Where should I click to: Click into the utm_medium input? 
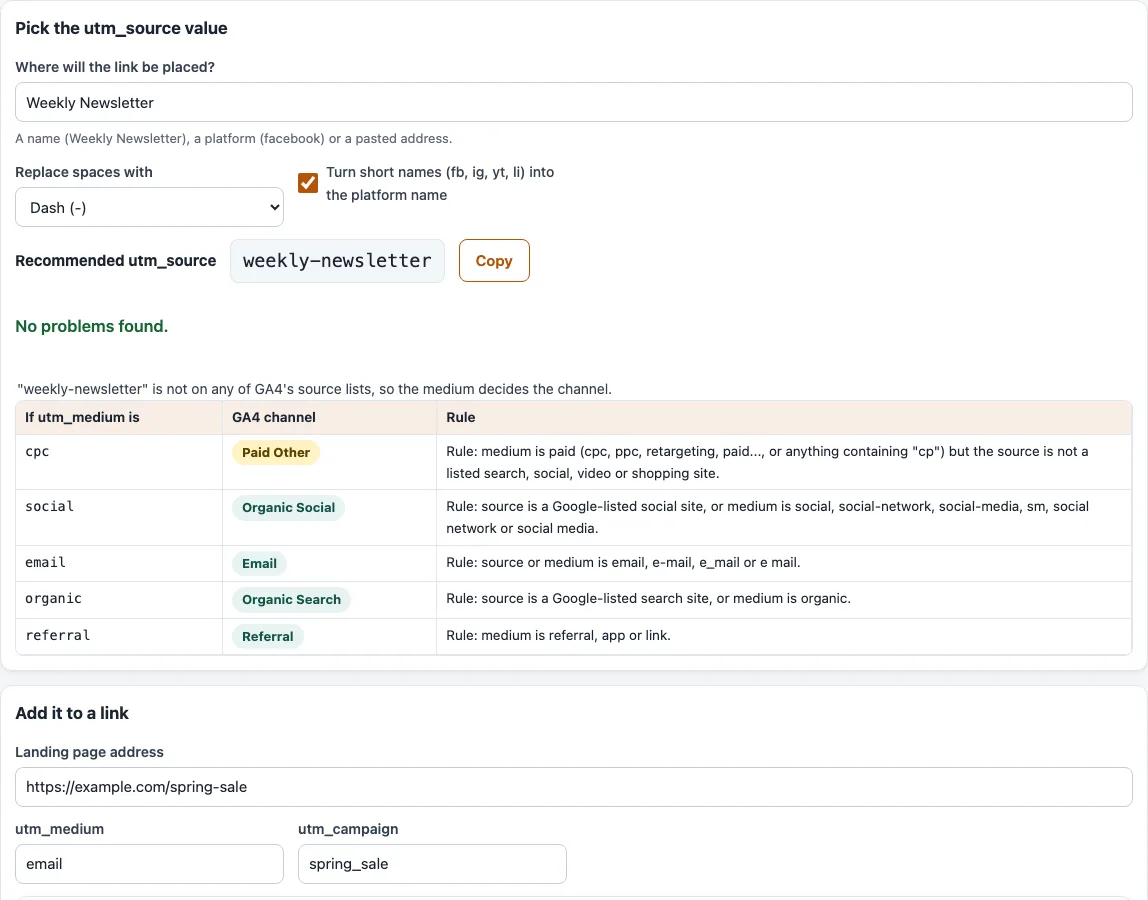pyautogui.click(x=149, y=864)
